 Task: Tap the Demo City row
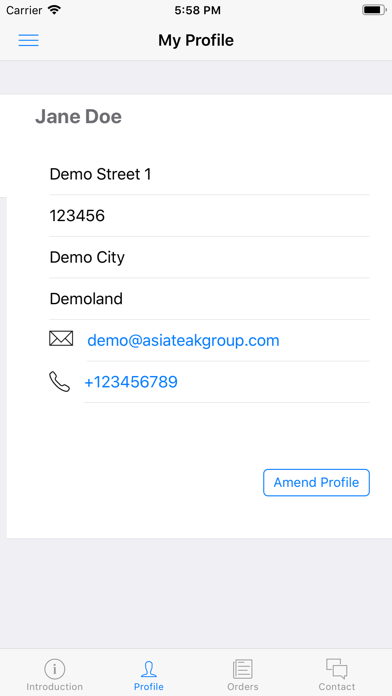pyautogui.click(x=210, y=257)
